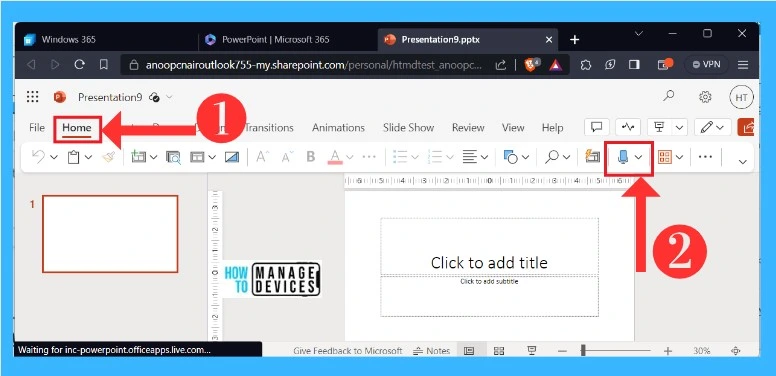The width and height of the screenshot is (776, 376).
Task: Expand the Numbering dropdown arrow
Action: pos(450,157)
